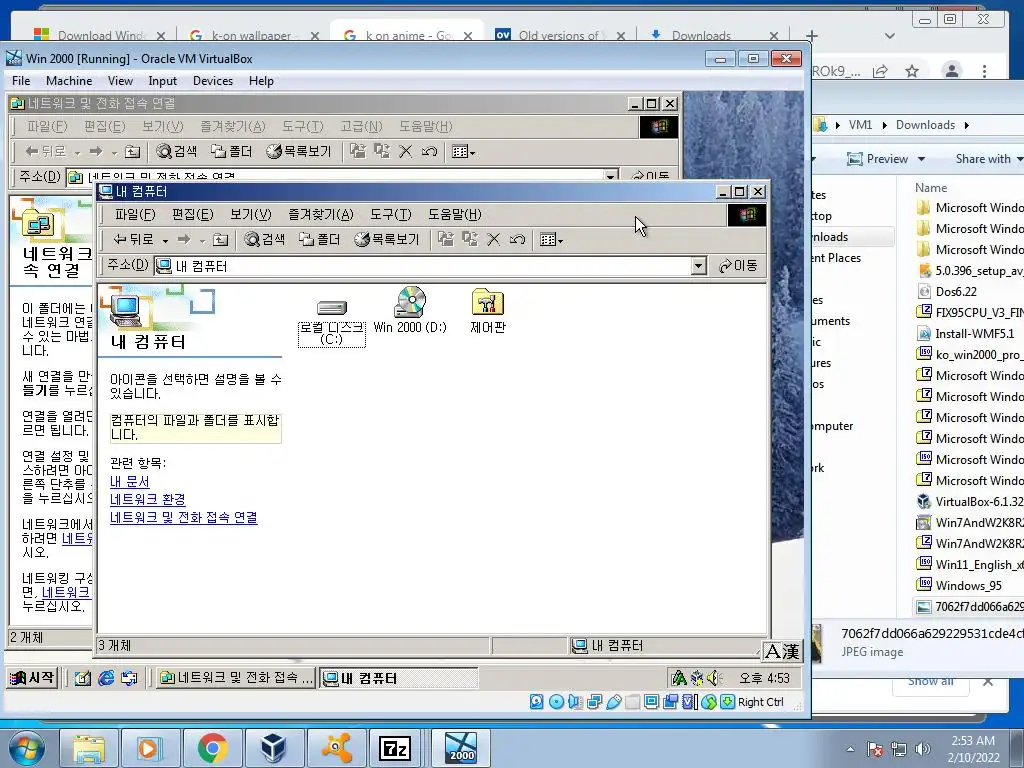Click VirtualBox USB status icon
This screenshot has width=1024, height=768.
click(x=613, y=702)
